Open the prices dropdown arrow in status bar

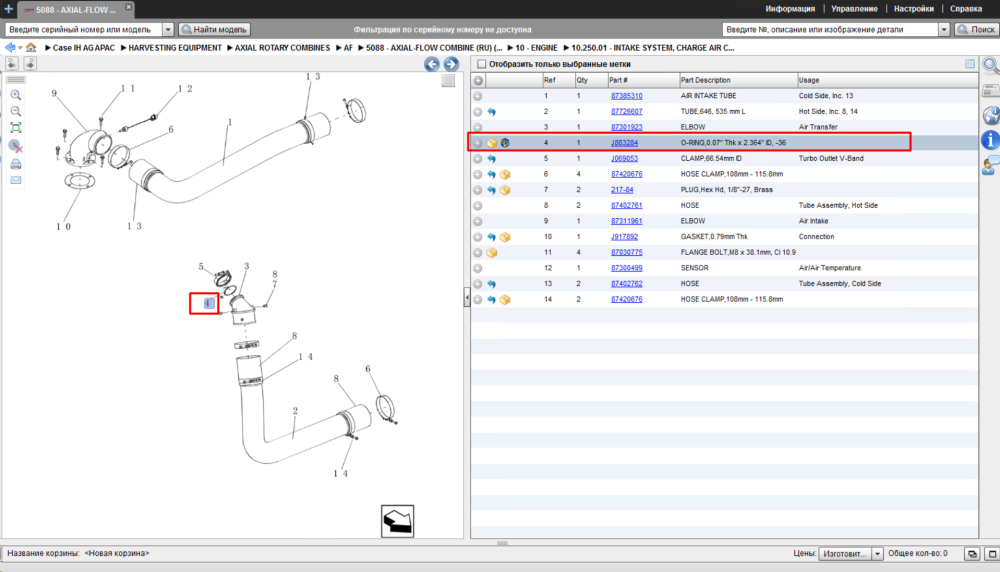tap(877, 554)
